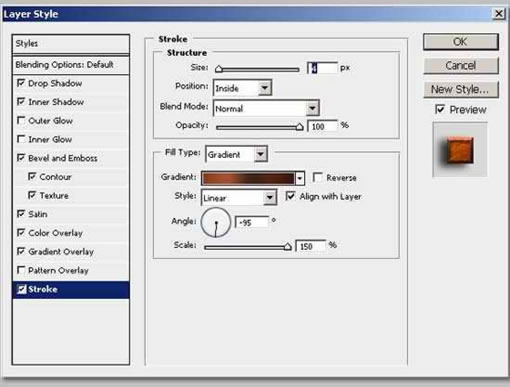510x387 pixels.
Task: Open the gradient picker arrow
Action: 300,178
